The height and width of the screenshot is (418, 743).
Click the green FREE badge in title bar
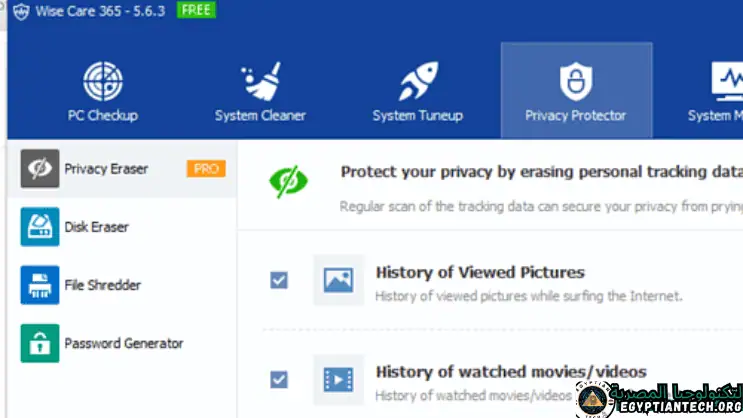[196, 11]
